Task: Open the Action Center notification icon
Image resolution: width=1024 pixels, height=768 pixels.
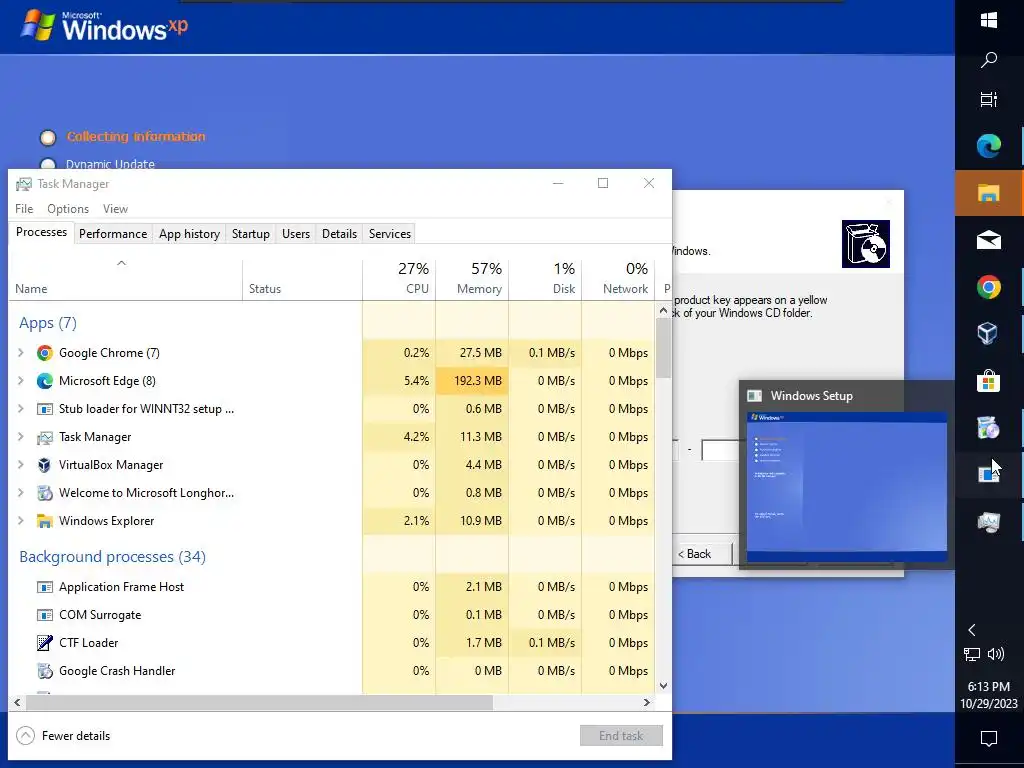Action: tap(989, 739)
